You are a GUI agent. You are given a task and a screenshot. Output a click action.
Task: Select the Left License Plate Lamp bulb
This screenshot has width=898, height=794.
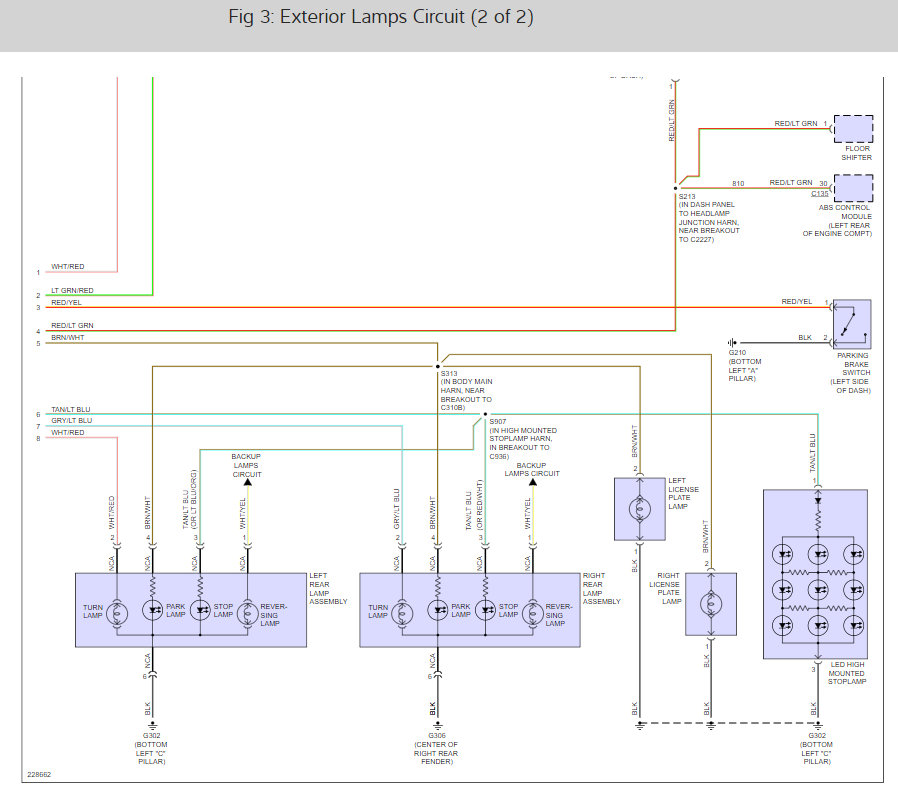(640, 508)
